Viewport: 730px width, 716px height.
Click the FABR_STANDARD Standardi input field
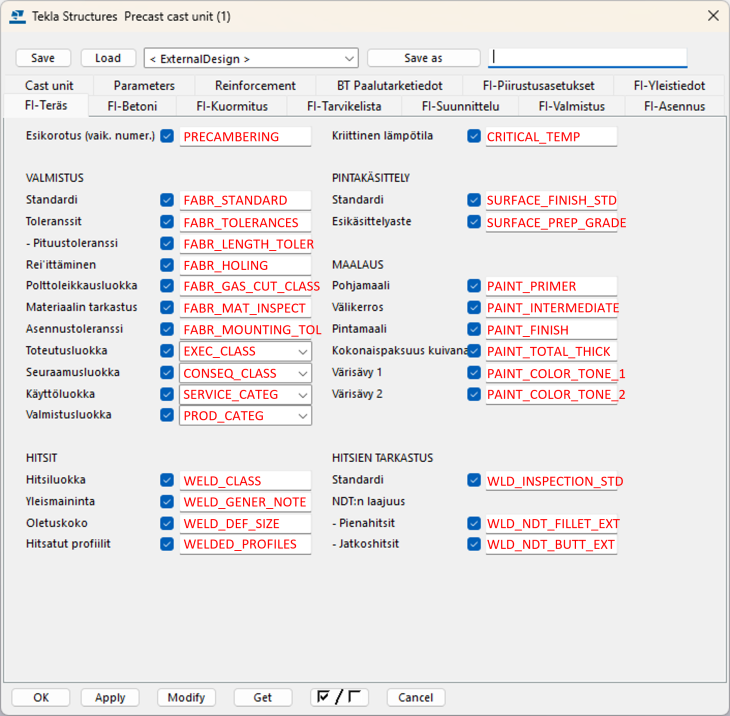tap(245, 200)
